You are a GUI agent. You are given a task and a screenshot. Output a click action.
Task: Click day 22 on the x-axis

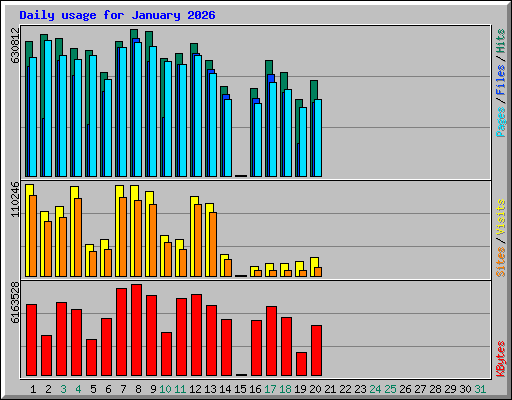(x=345, y=389)
